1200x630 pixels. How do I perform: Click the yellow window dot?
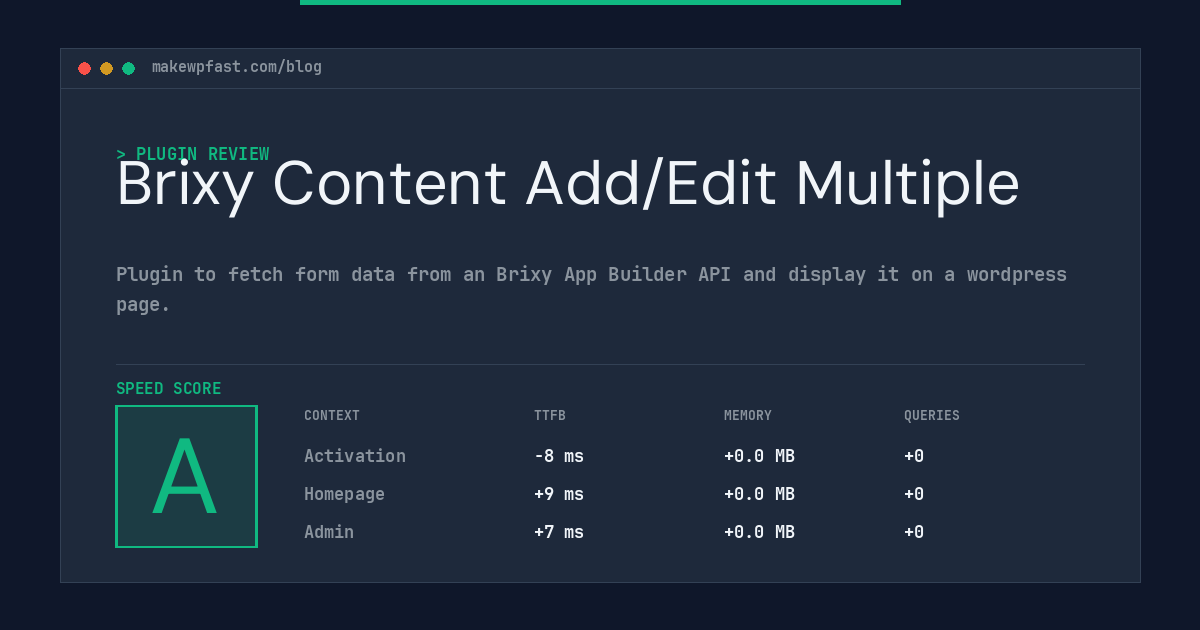point(106,68)
